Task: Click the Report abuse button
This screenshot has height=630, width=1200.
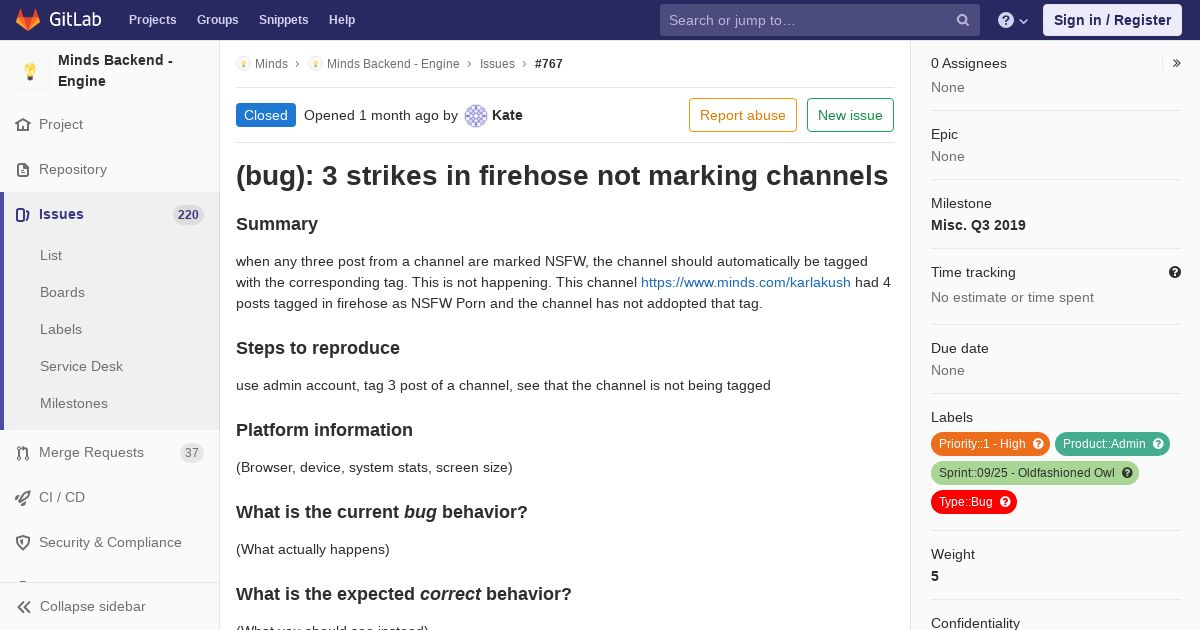Action: [743, 115]
